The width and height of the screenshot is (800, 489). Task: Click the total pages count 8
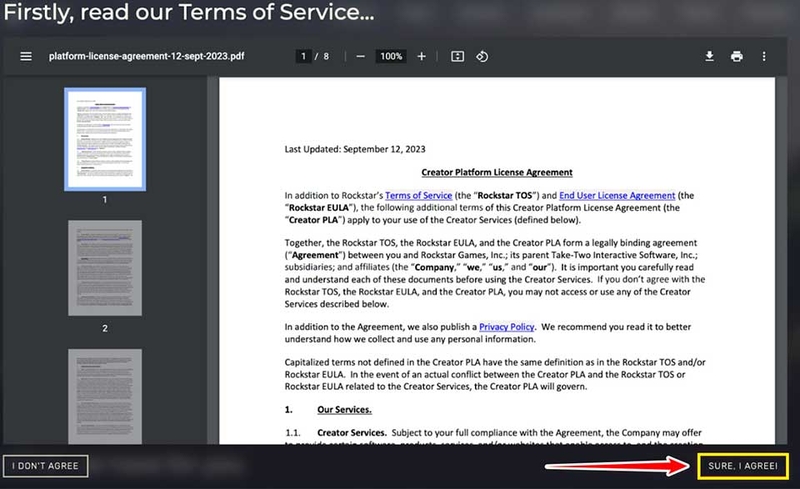[x=326, y=56]
